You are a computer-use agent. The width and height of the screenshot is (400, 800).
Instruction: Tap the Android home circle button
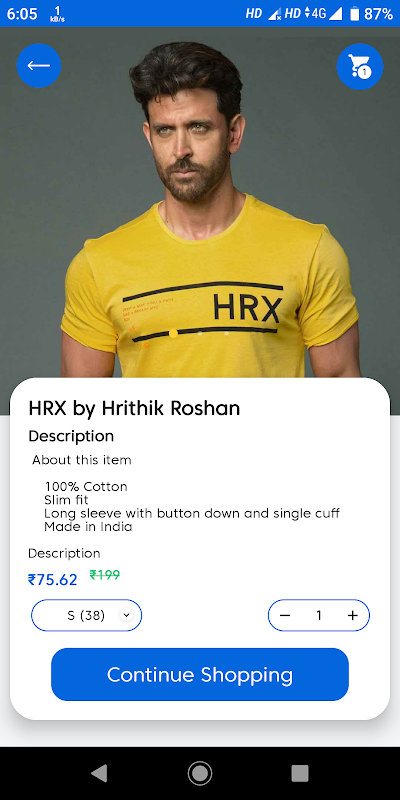coord(200,773)
